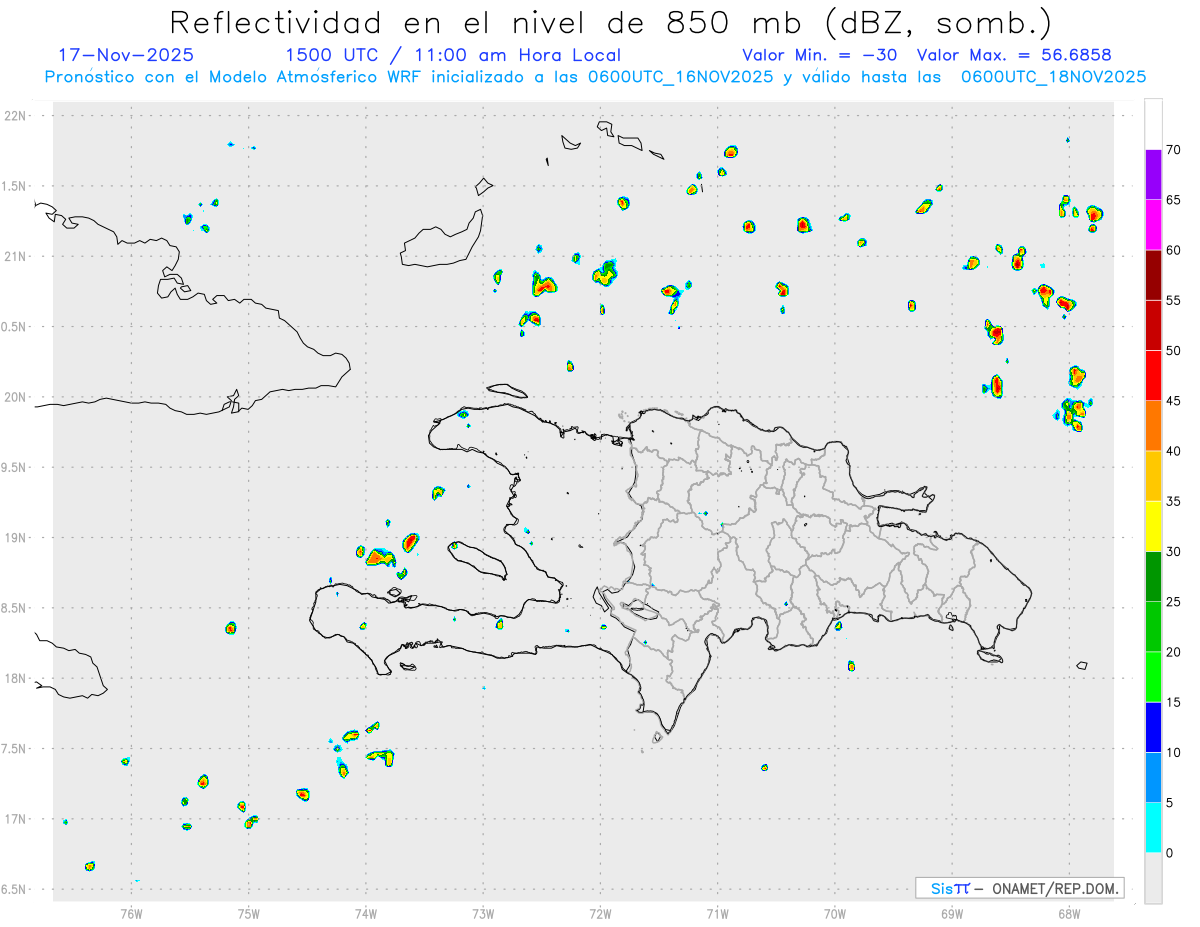This screenshot has width=1200, height=927.
Task: Select the blue 10-15 dBZ colorbar segment
Action: [1153, 728]
